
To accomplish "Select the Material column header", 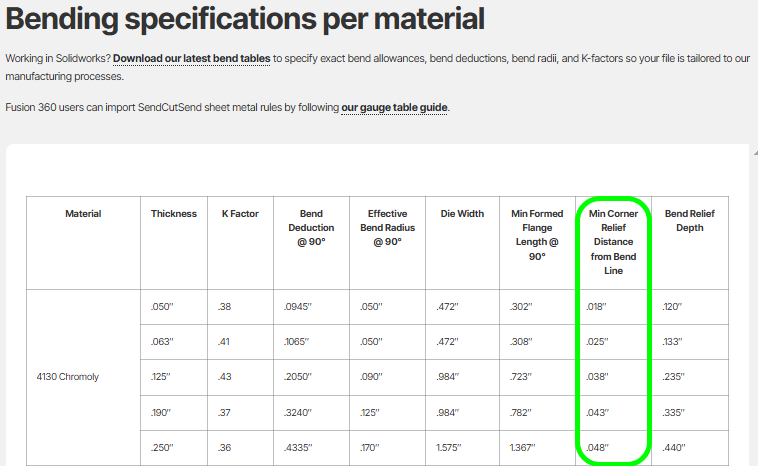I will (83, 214).
